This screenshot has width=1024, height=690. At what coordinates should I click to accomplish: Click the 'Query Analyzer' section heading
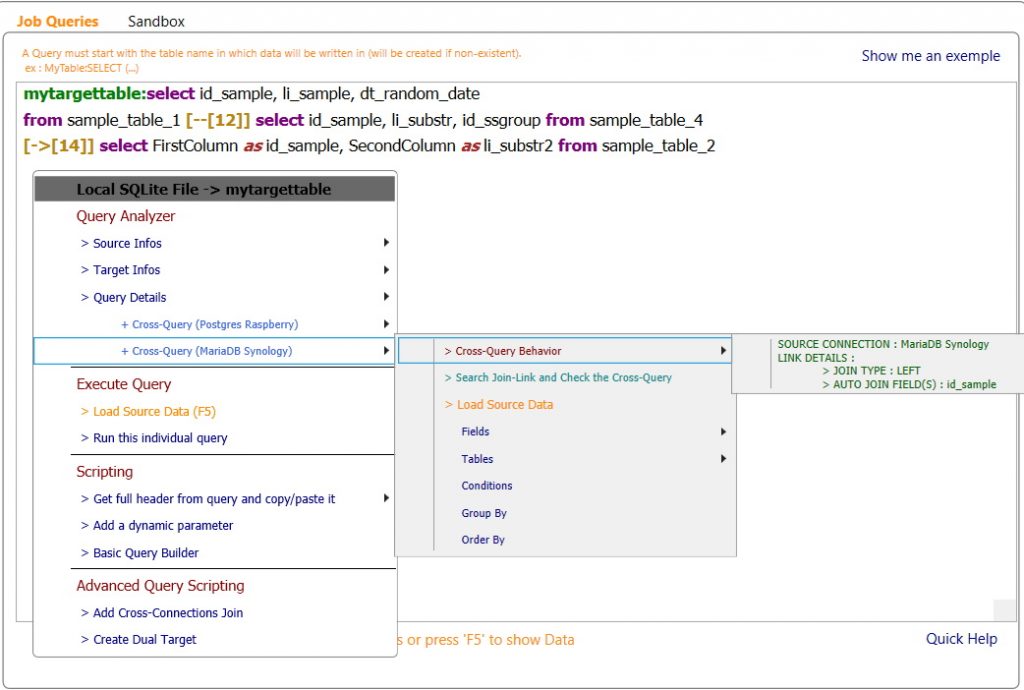125,216
